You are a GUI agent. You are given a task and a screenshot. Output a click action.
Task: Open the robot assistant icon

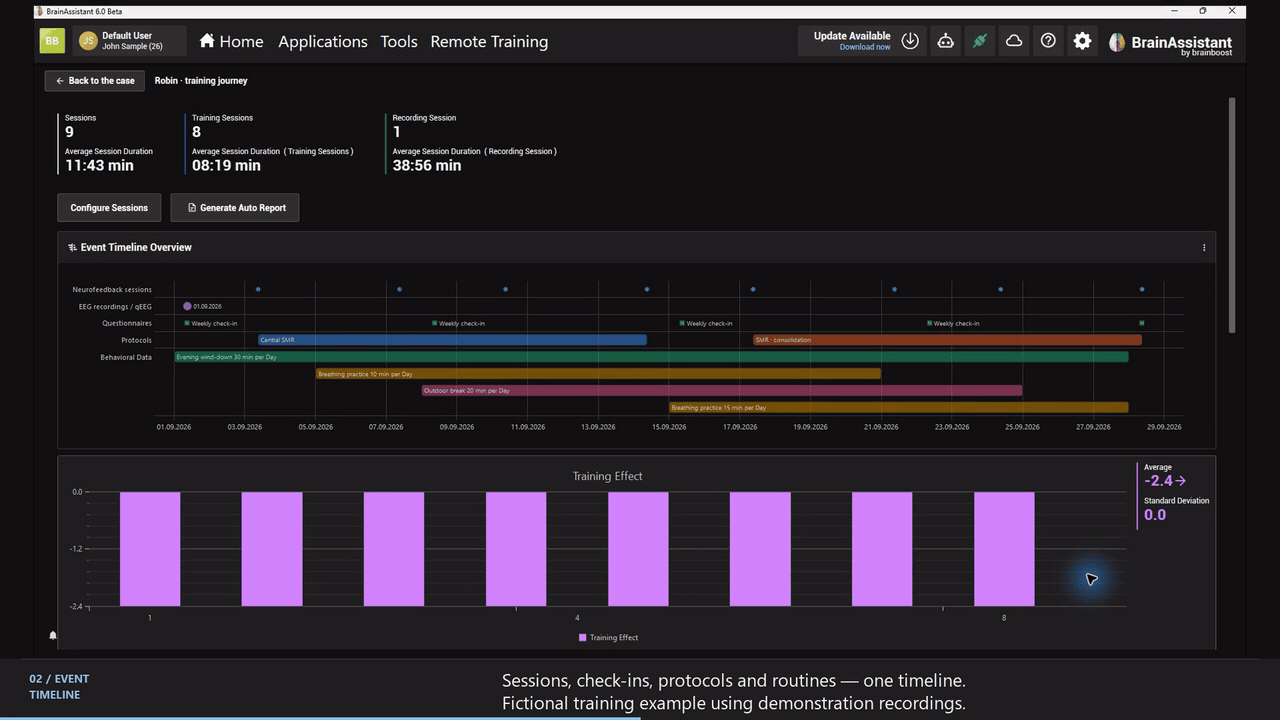[x=945, y=41]
